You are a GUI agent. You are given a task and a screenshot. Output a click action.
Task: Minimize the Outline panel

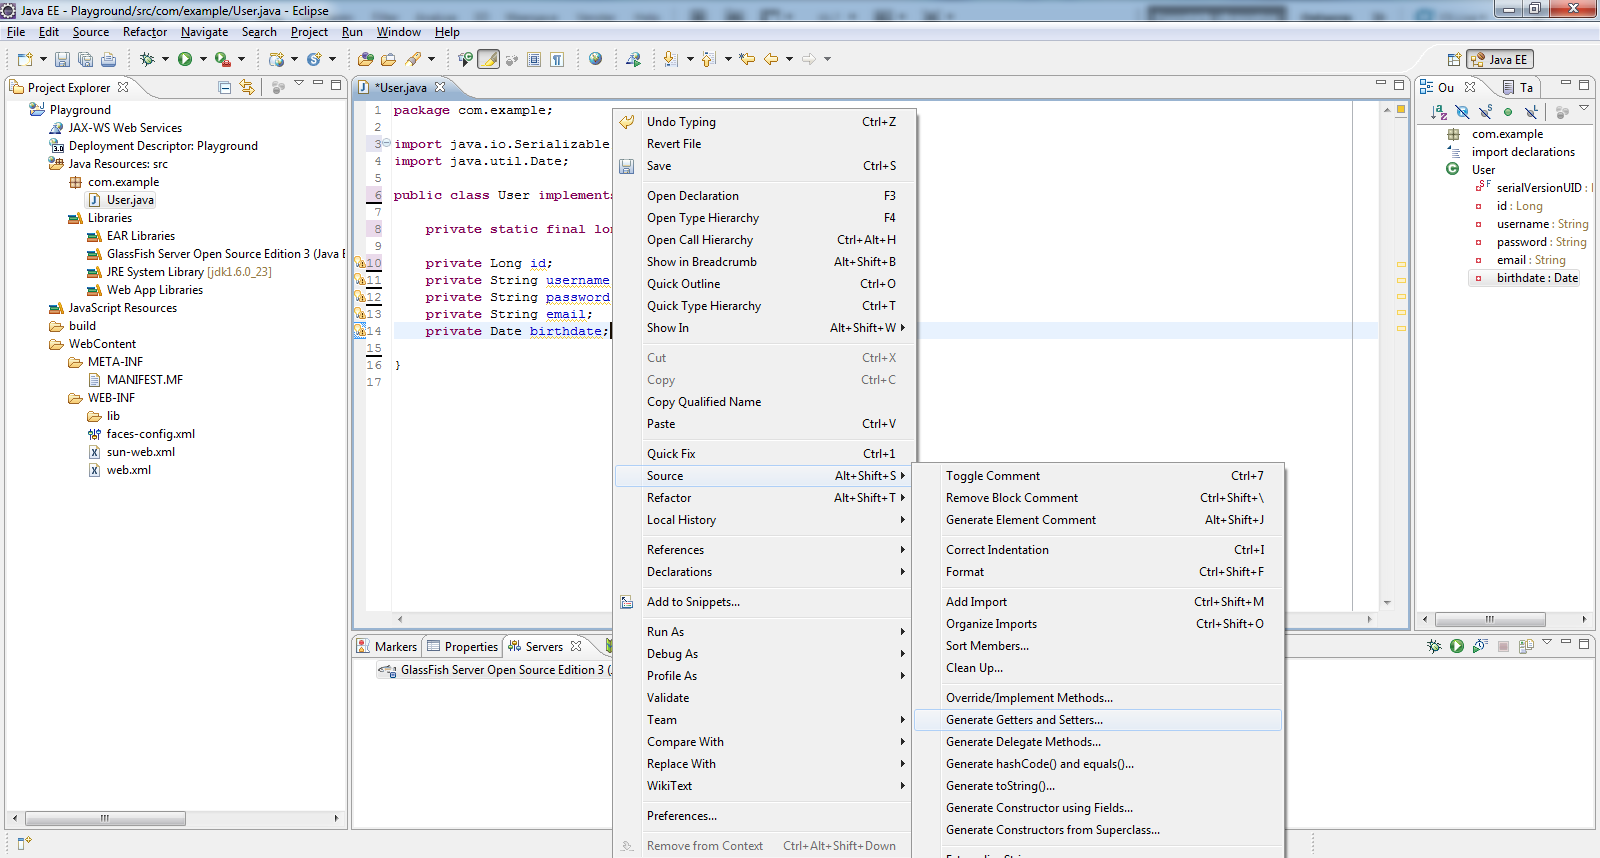pos(1566,82)
